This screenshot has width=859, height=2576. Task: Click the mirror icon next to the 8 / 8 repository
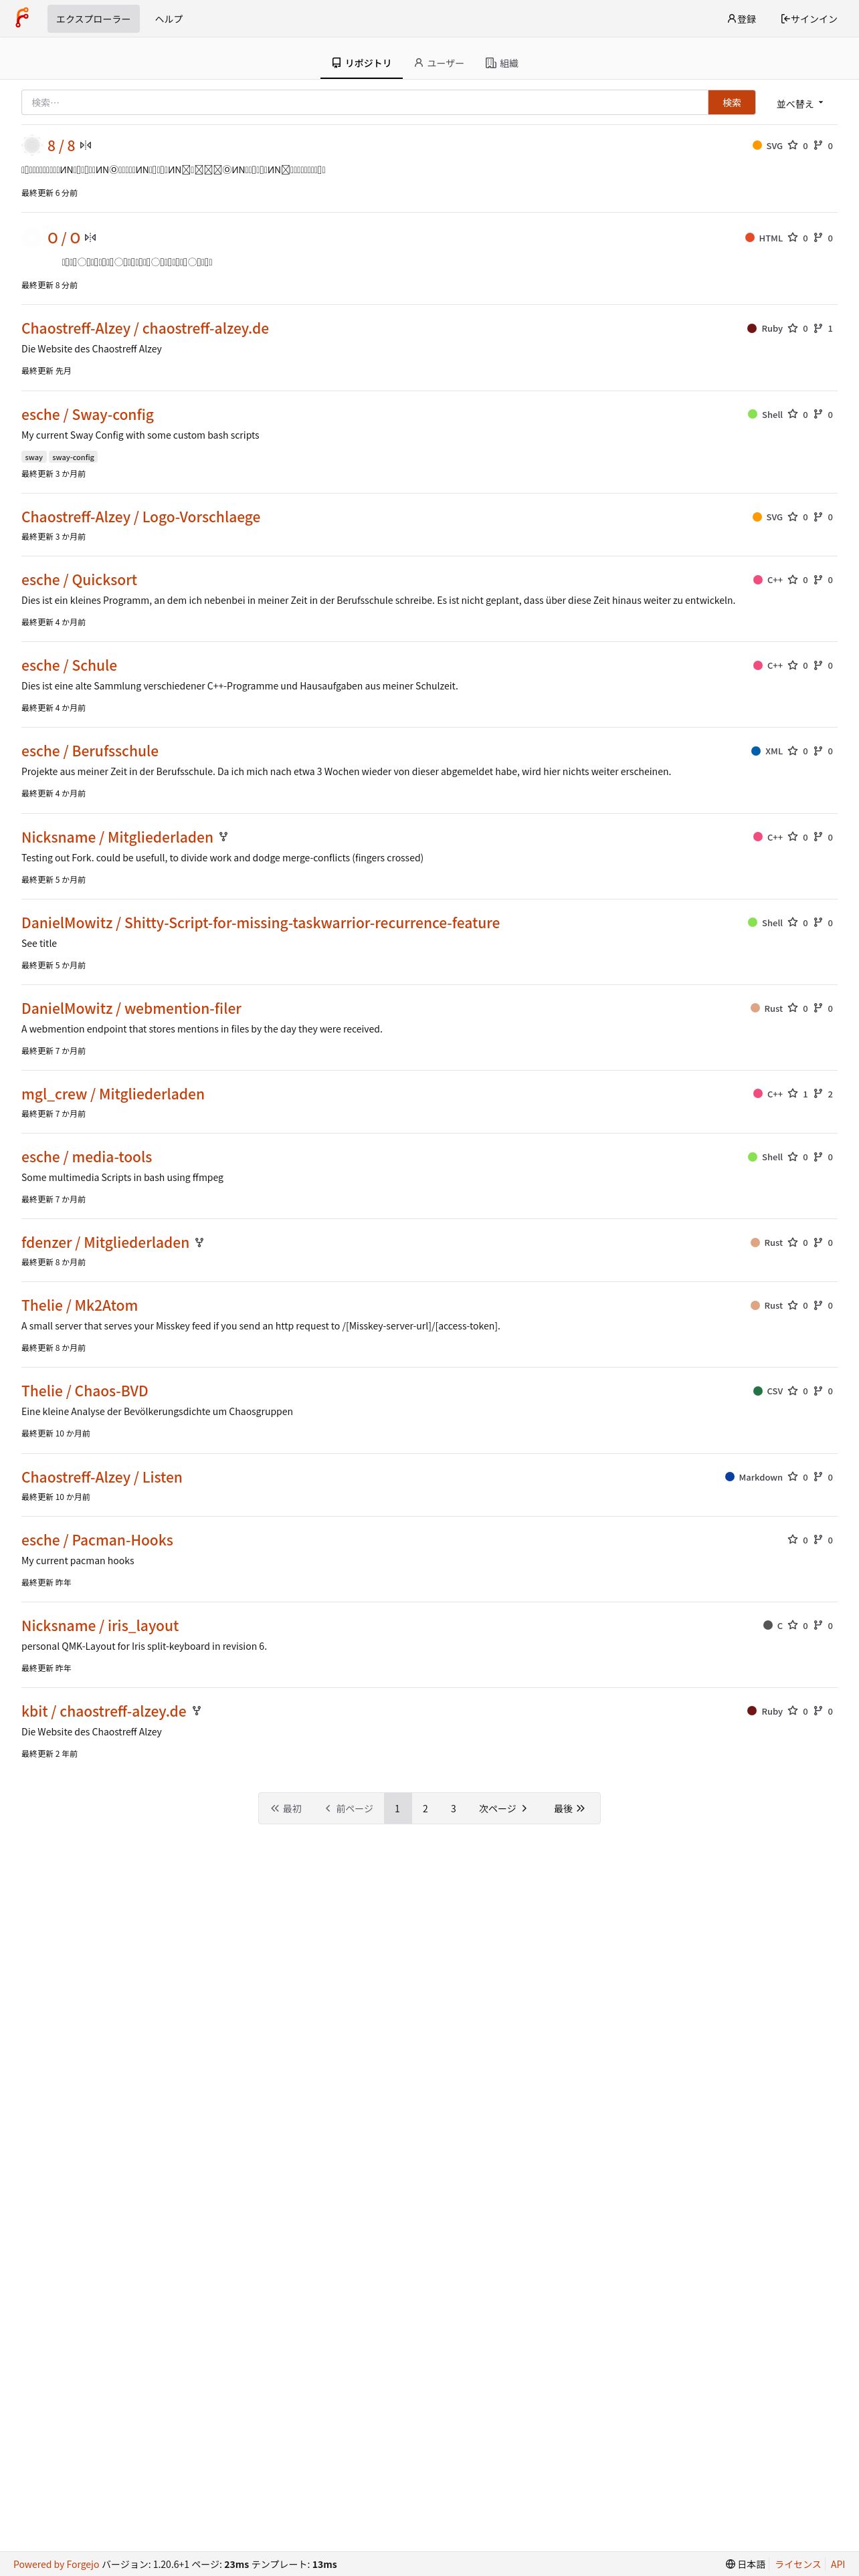[86, 145]
